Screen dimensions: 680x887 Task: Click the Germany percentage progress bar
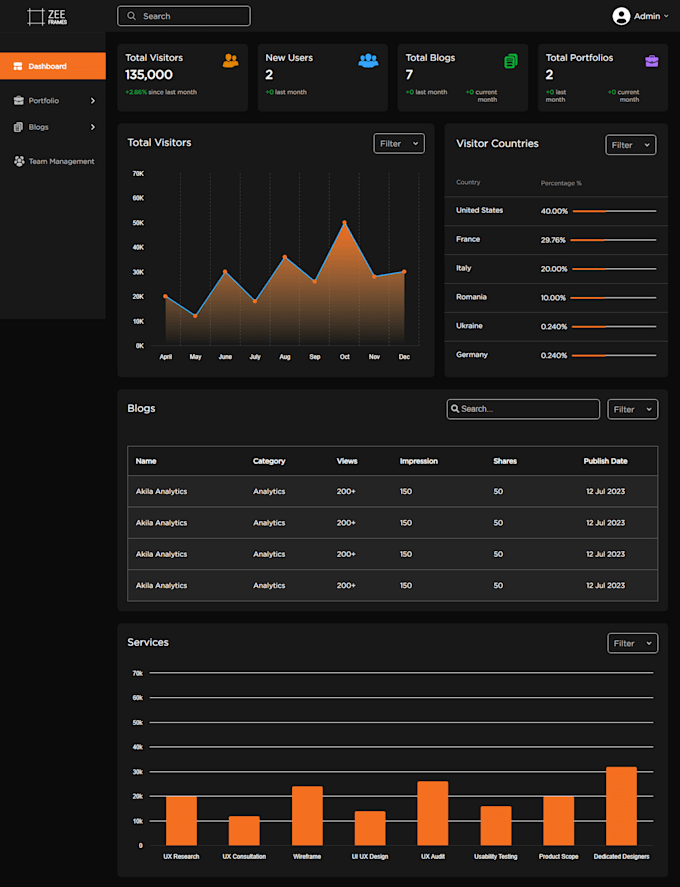click(x=614, y=355)
